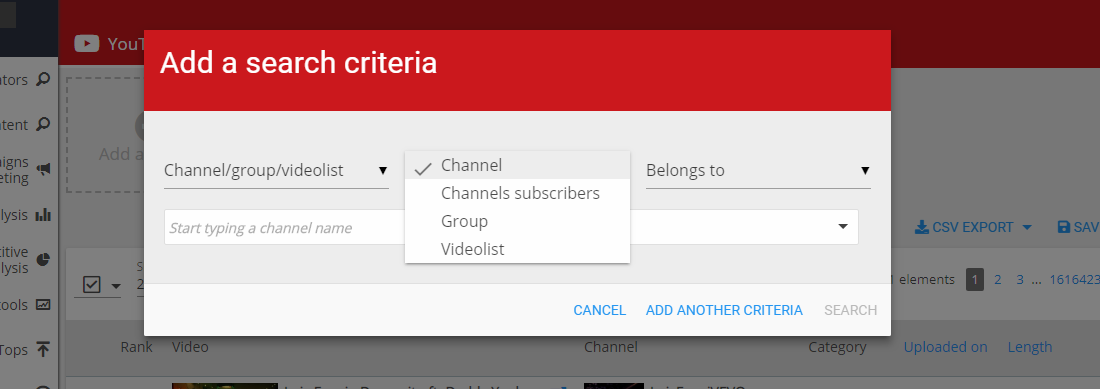
Task: Sort by Length column
Action: coord(1030,347)
